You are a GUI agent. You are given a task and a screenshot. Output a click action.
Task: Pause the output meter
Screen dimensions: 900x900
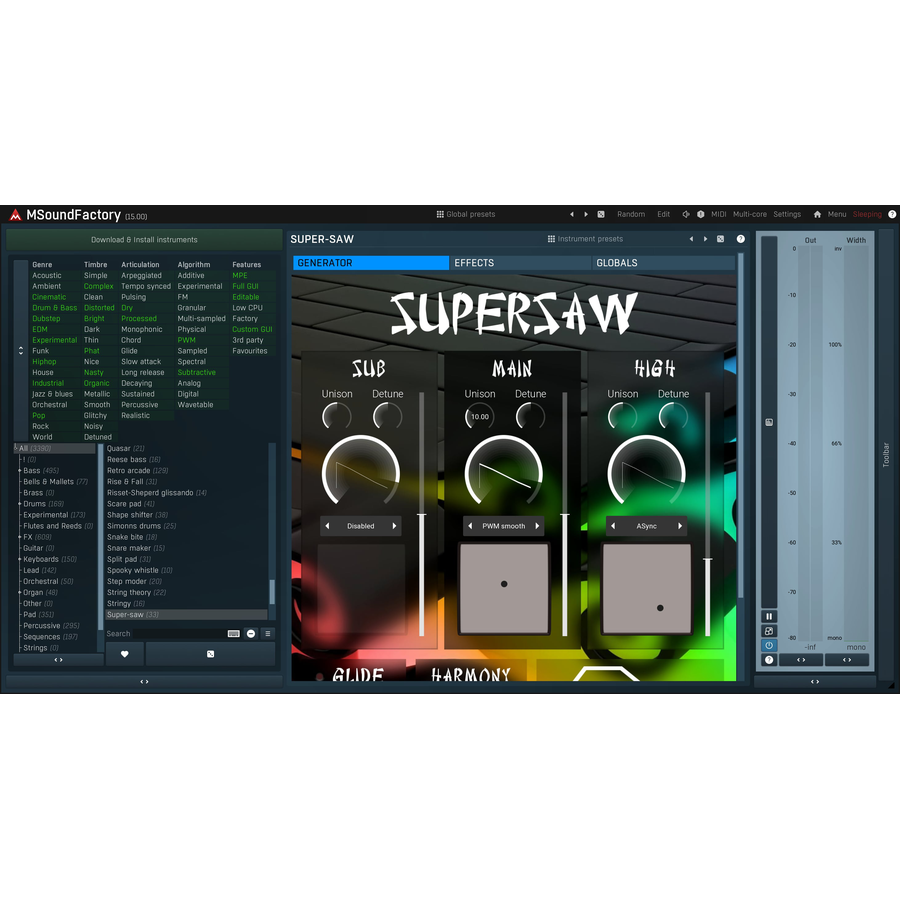[x=769, y=616]
